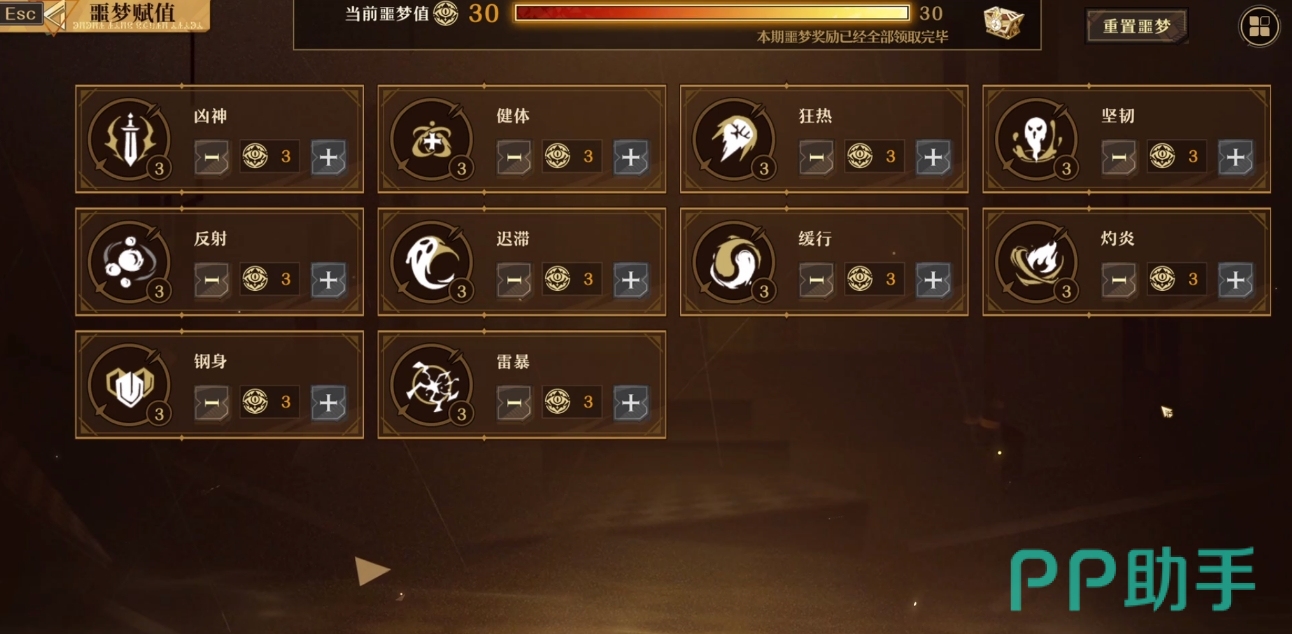Image resolution: width=1292 pixels, height=634 pixels.
Task: Select the 狂热 frenzy icon
Action: point(735,138)
